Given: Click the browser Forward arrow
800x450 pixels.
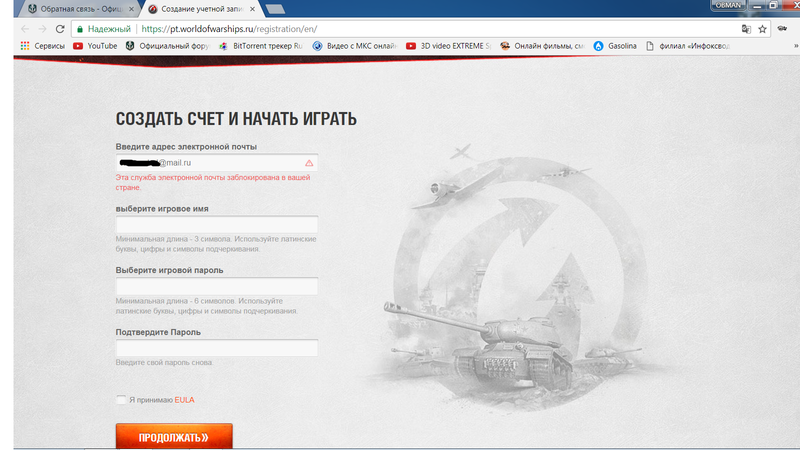Looking at the screenshot, I should pyautogui.click(x=42, y=29).
